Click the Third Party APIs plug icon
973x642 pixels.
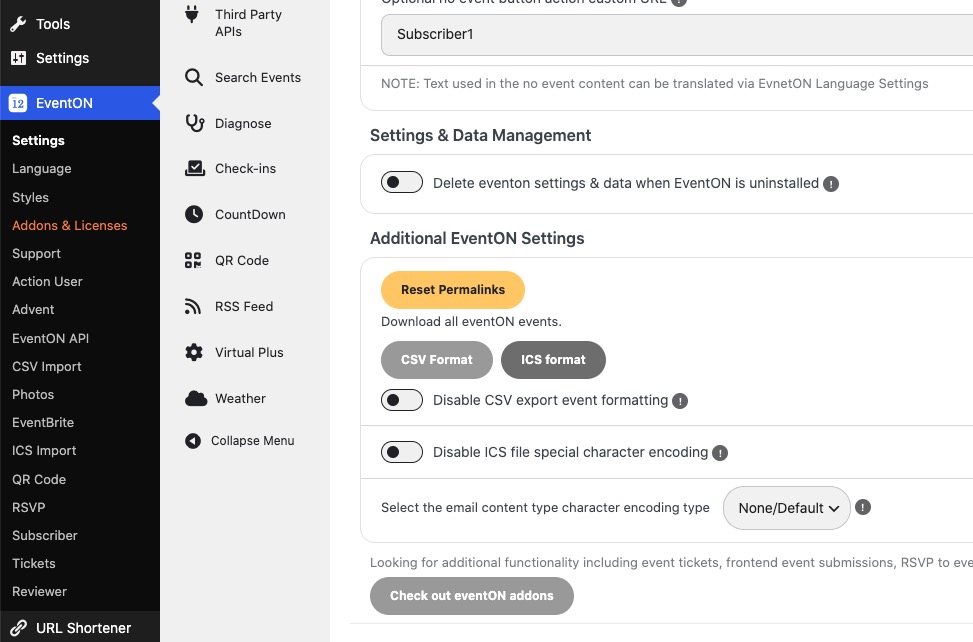point(192,14)
